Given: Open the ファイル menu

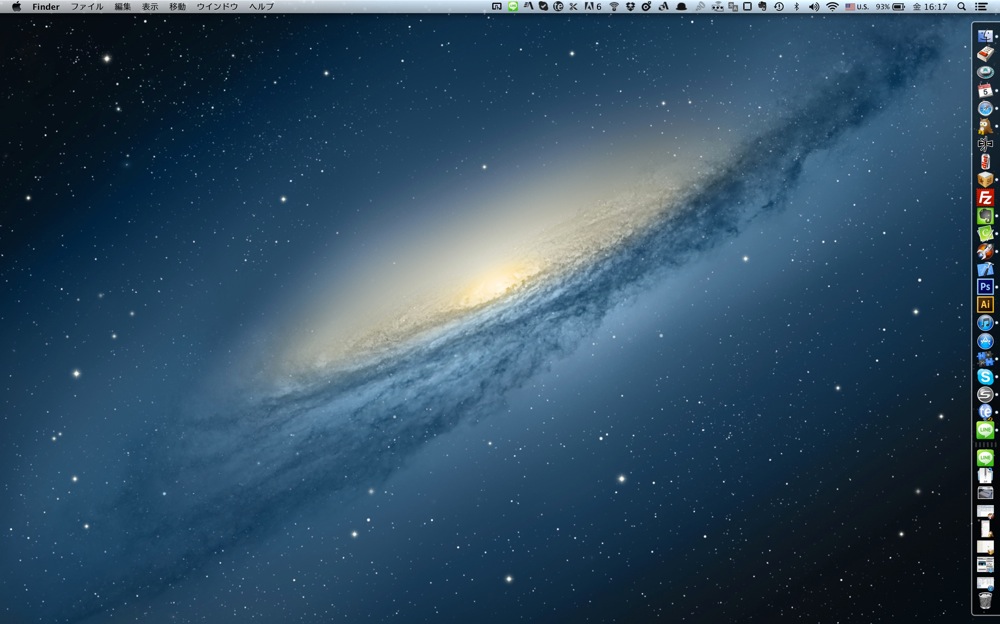Looking at the screenshot, I should (x=87, y=6).
